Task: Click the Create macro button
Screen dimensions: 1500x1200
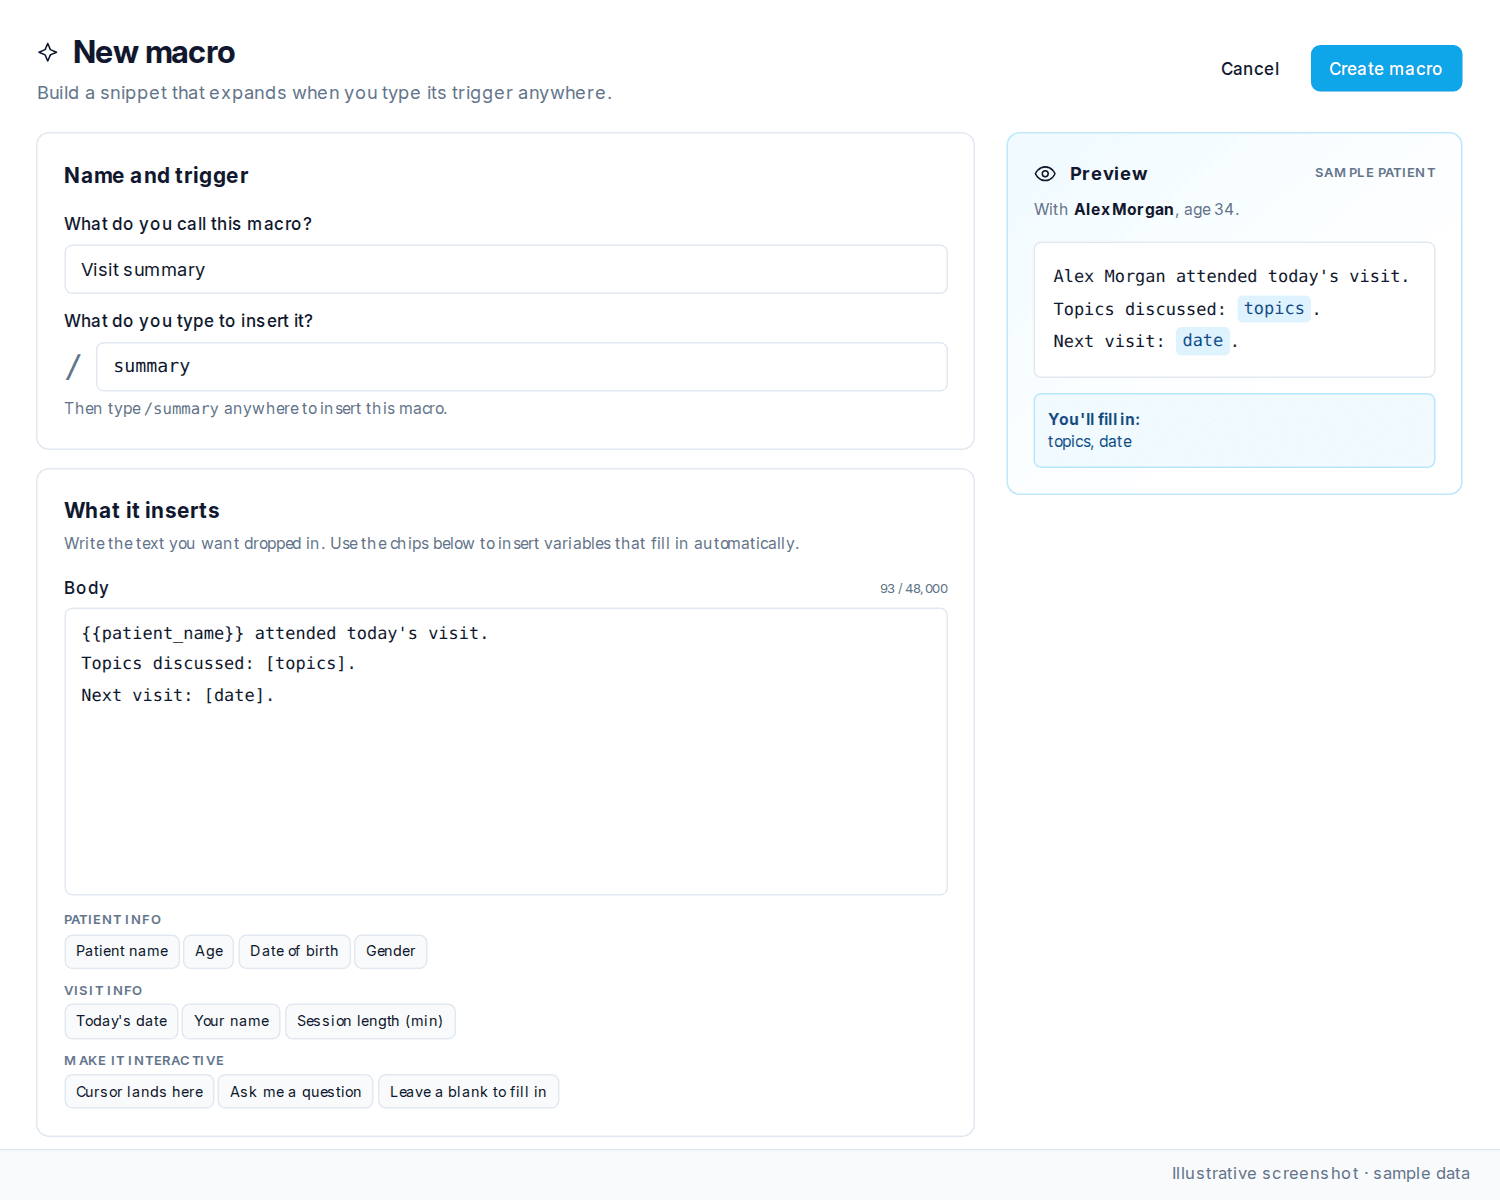Action: 1386,69
